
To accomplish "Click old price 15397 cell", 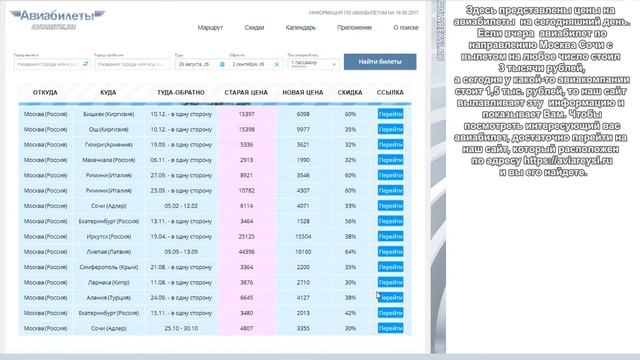I will click(247, 114).
